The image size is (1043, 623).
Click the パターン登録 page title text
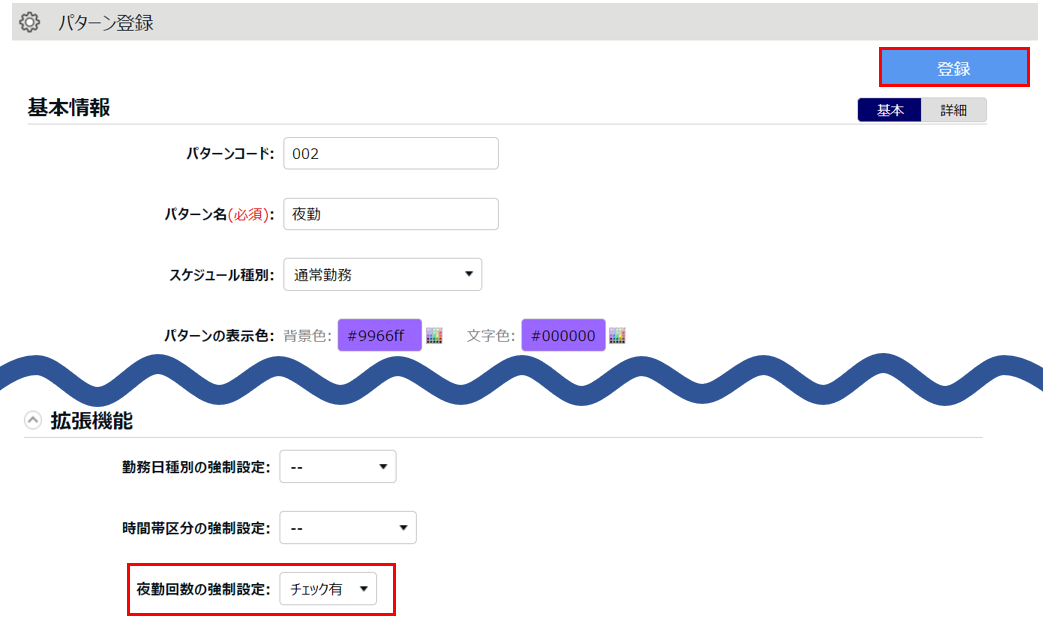coord(106,23)
